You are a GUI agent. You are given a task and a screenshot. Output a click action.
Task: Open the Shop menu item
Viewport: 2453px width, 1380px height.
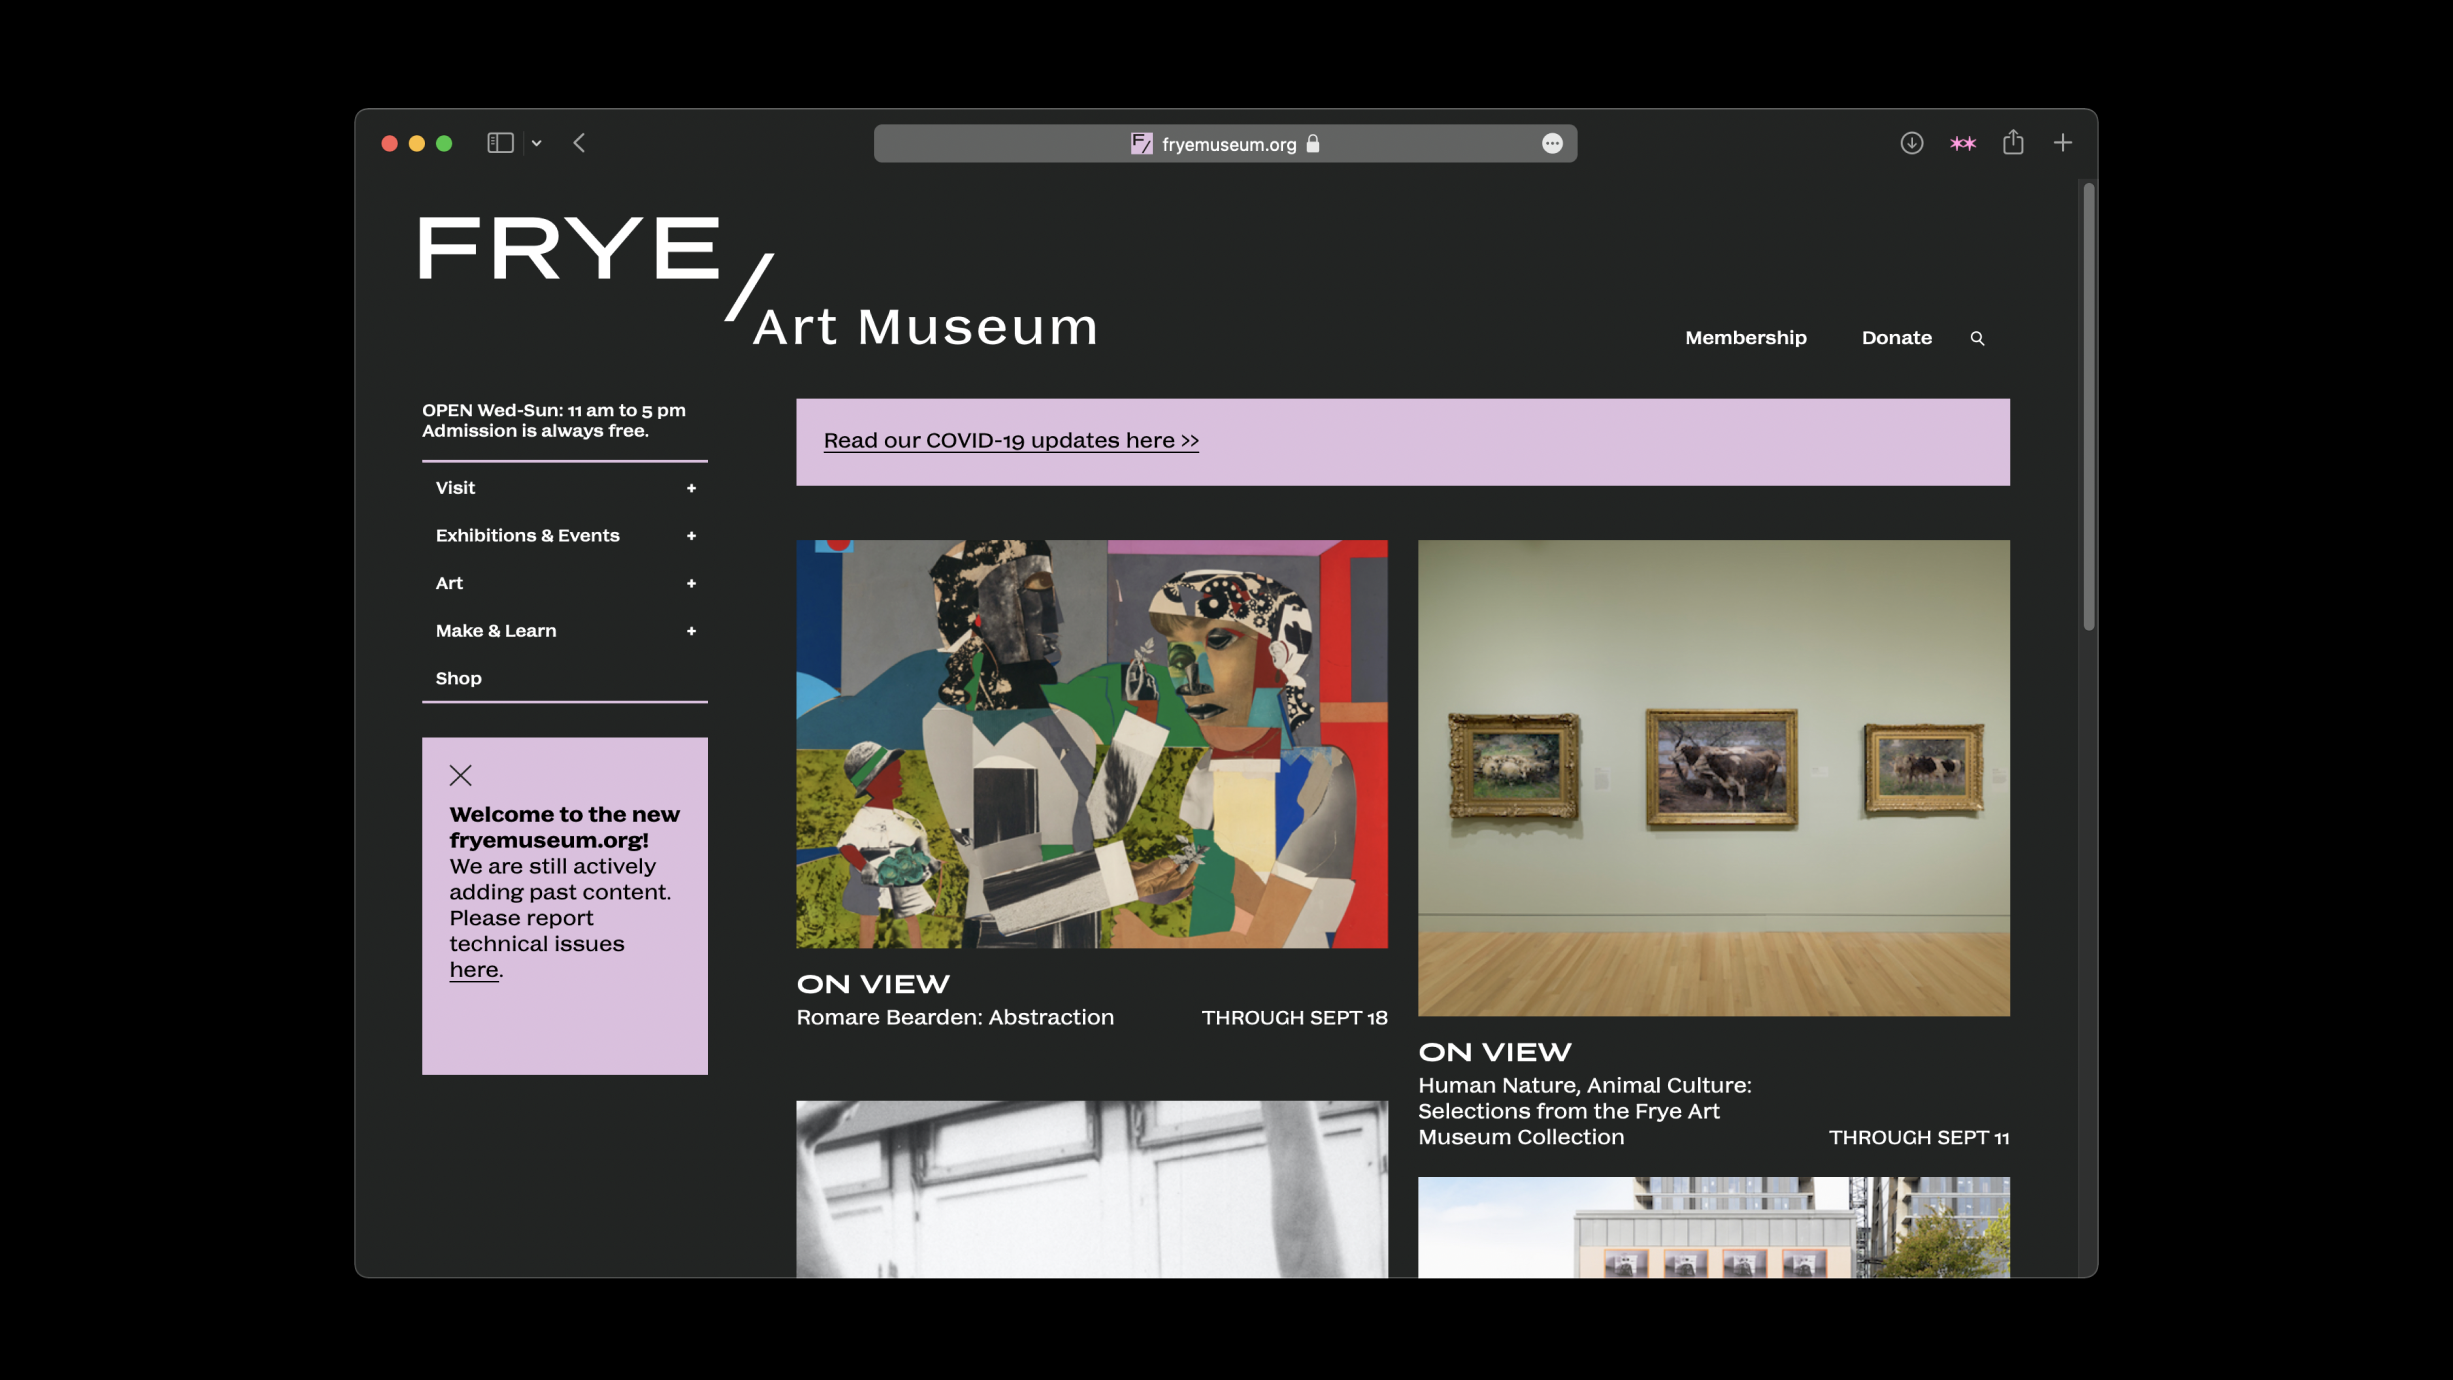458,678
